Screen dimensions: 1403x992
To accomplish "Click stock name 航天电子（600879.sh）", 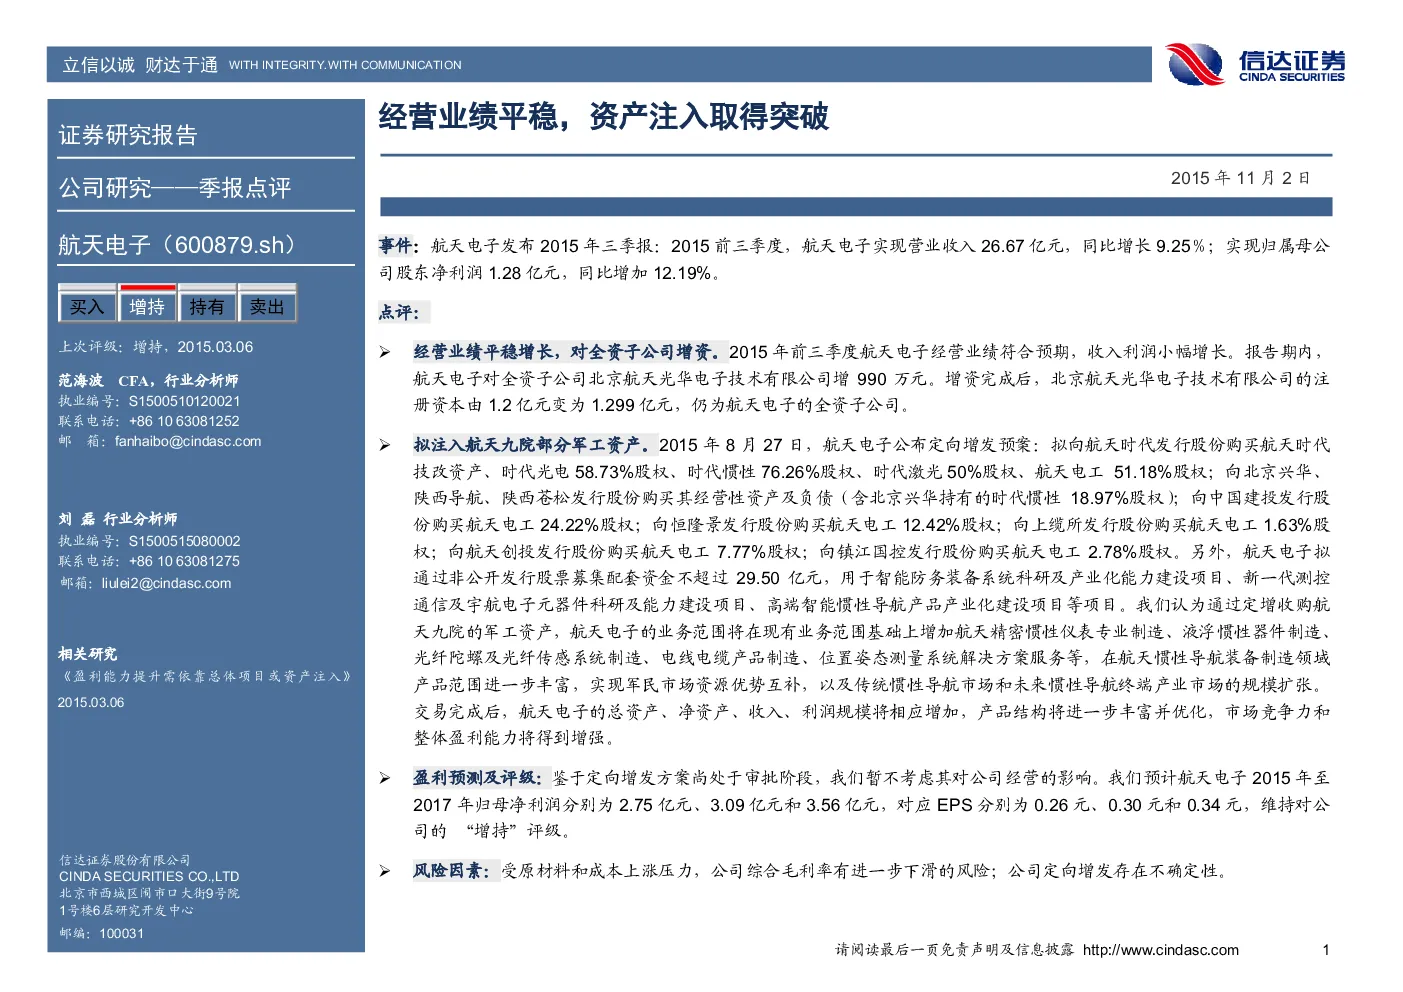I will coord(181,245).
